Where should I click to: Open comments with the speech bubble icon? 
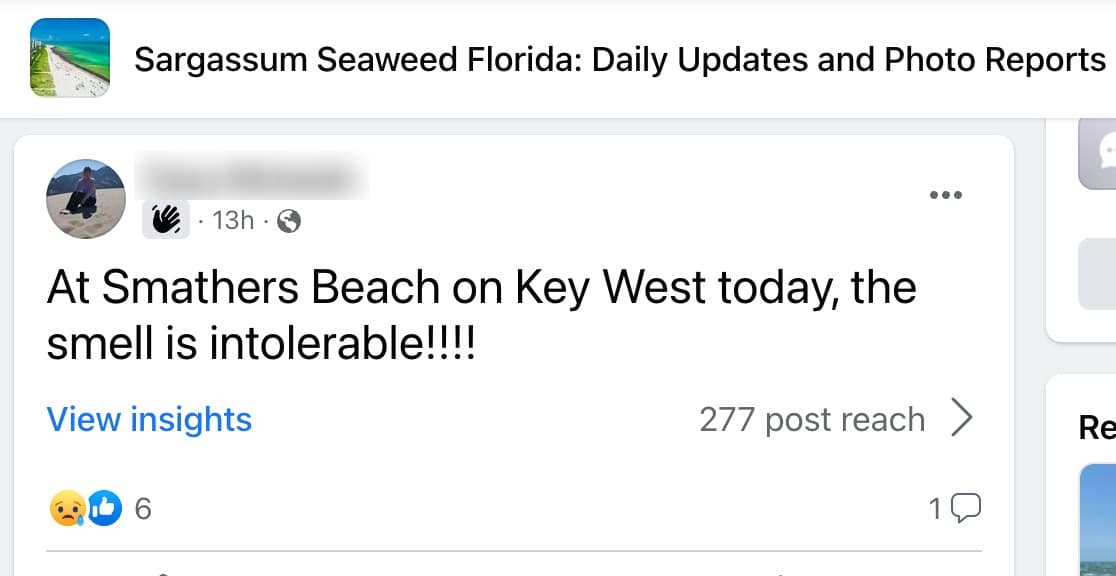click(965, 509)
